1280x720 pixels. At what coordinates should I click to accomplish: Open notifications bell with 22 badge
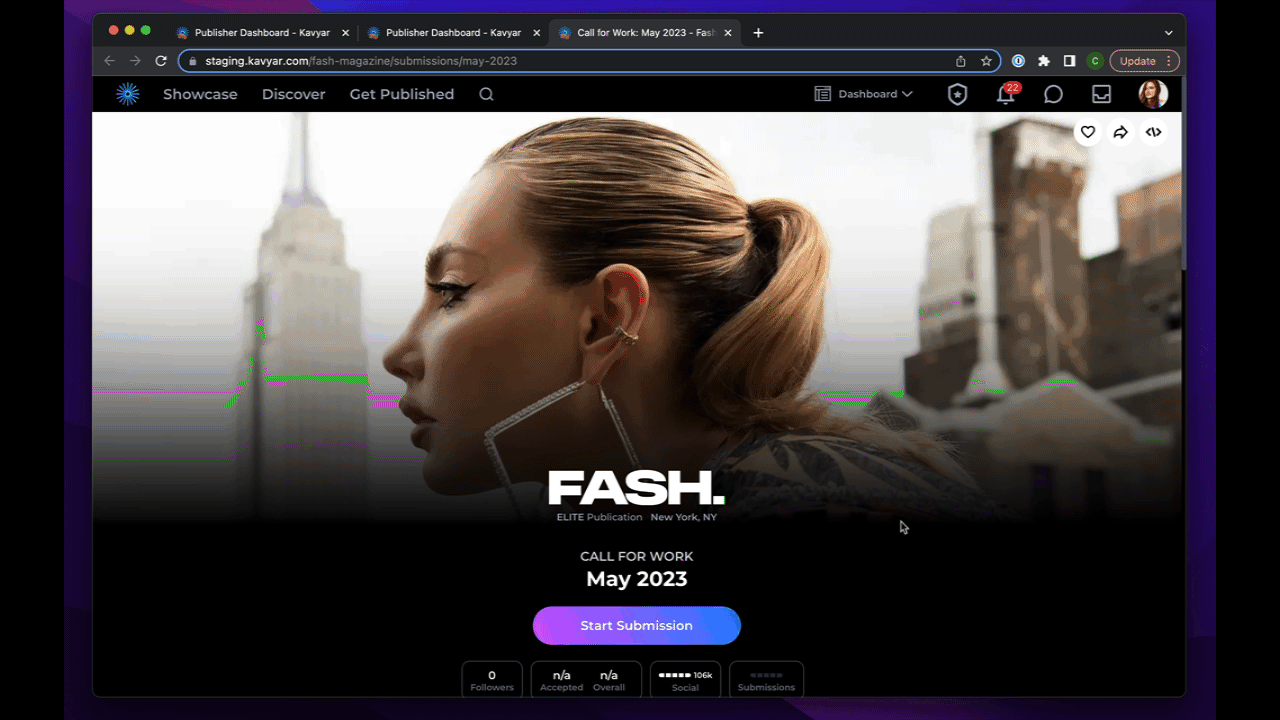click(x=1007, y=93)
